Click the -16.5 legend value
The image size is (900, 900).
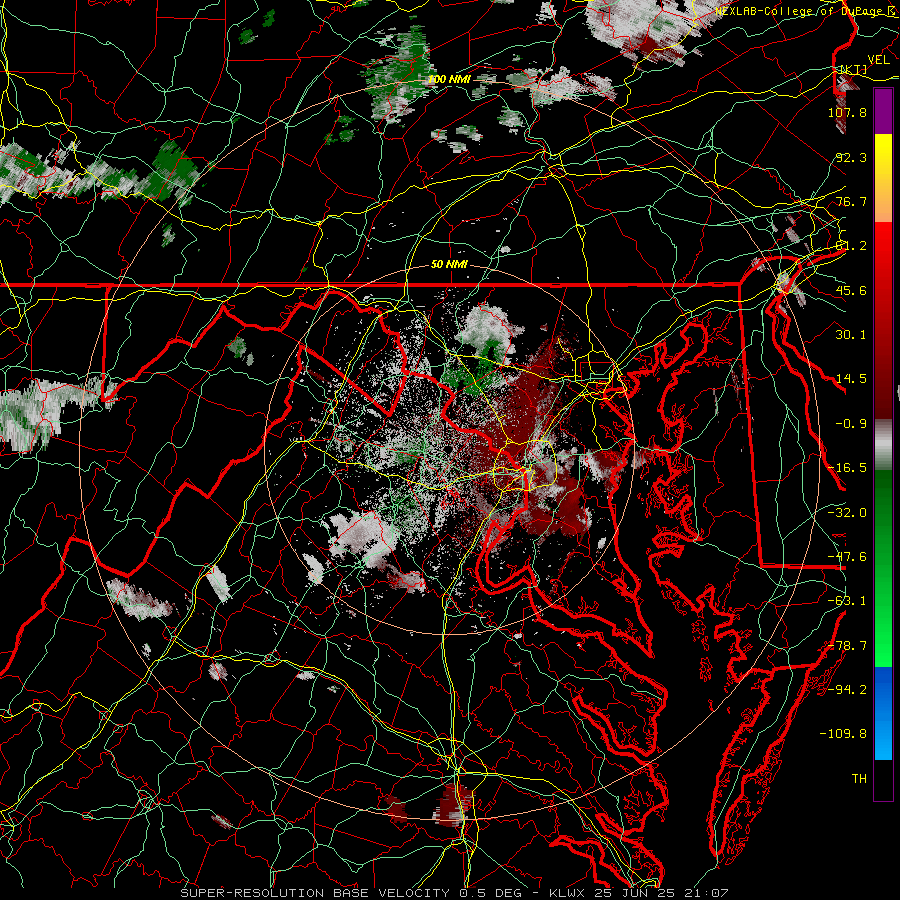pyautogui.click(x=847, y=468)
